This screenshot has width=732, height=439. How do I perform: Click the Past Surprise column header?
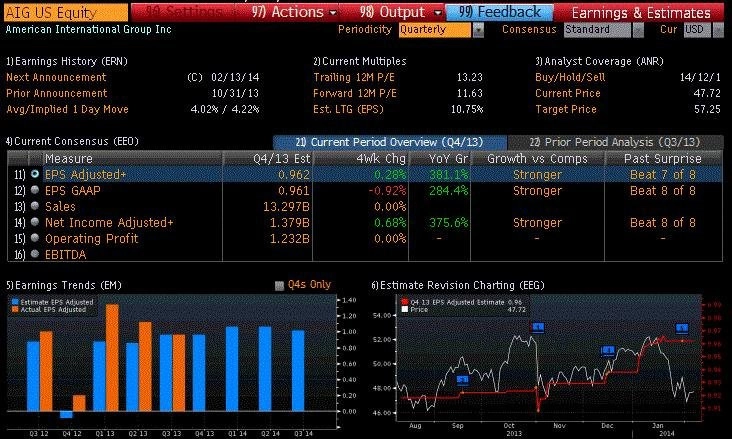pos(663,159)
